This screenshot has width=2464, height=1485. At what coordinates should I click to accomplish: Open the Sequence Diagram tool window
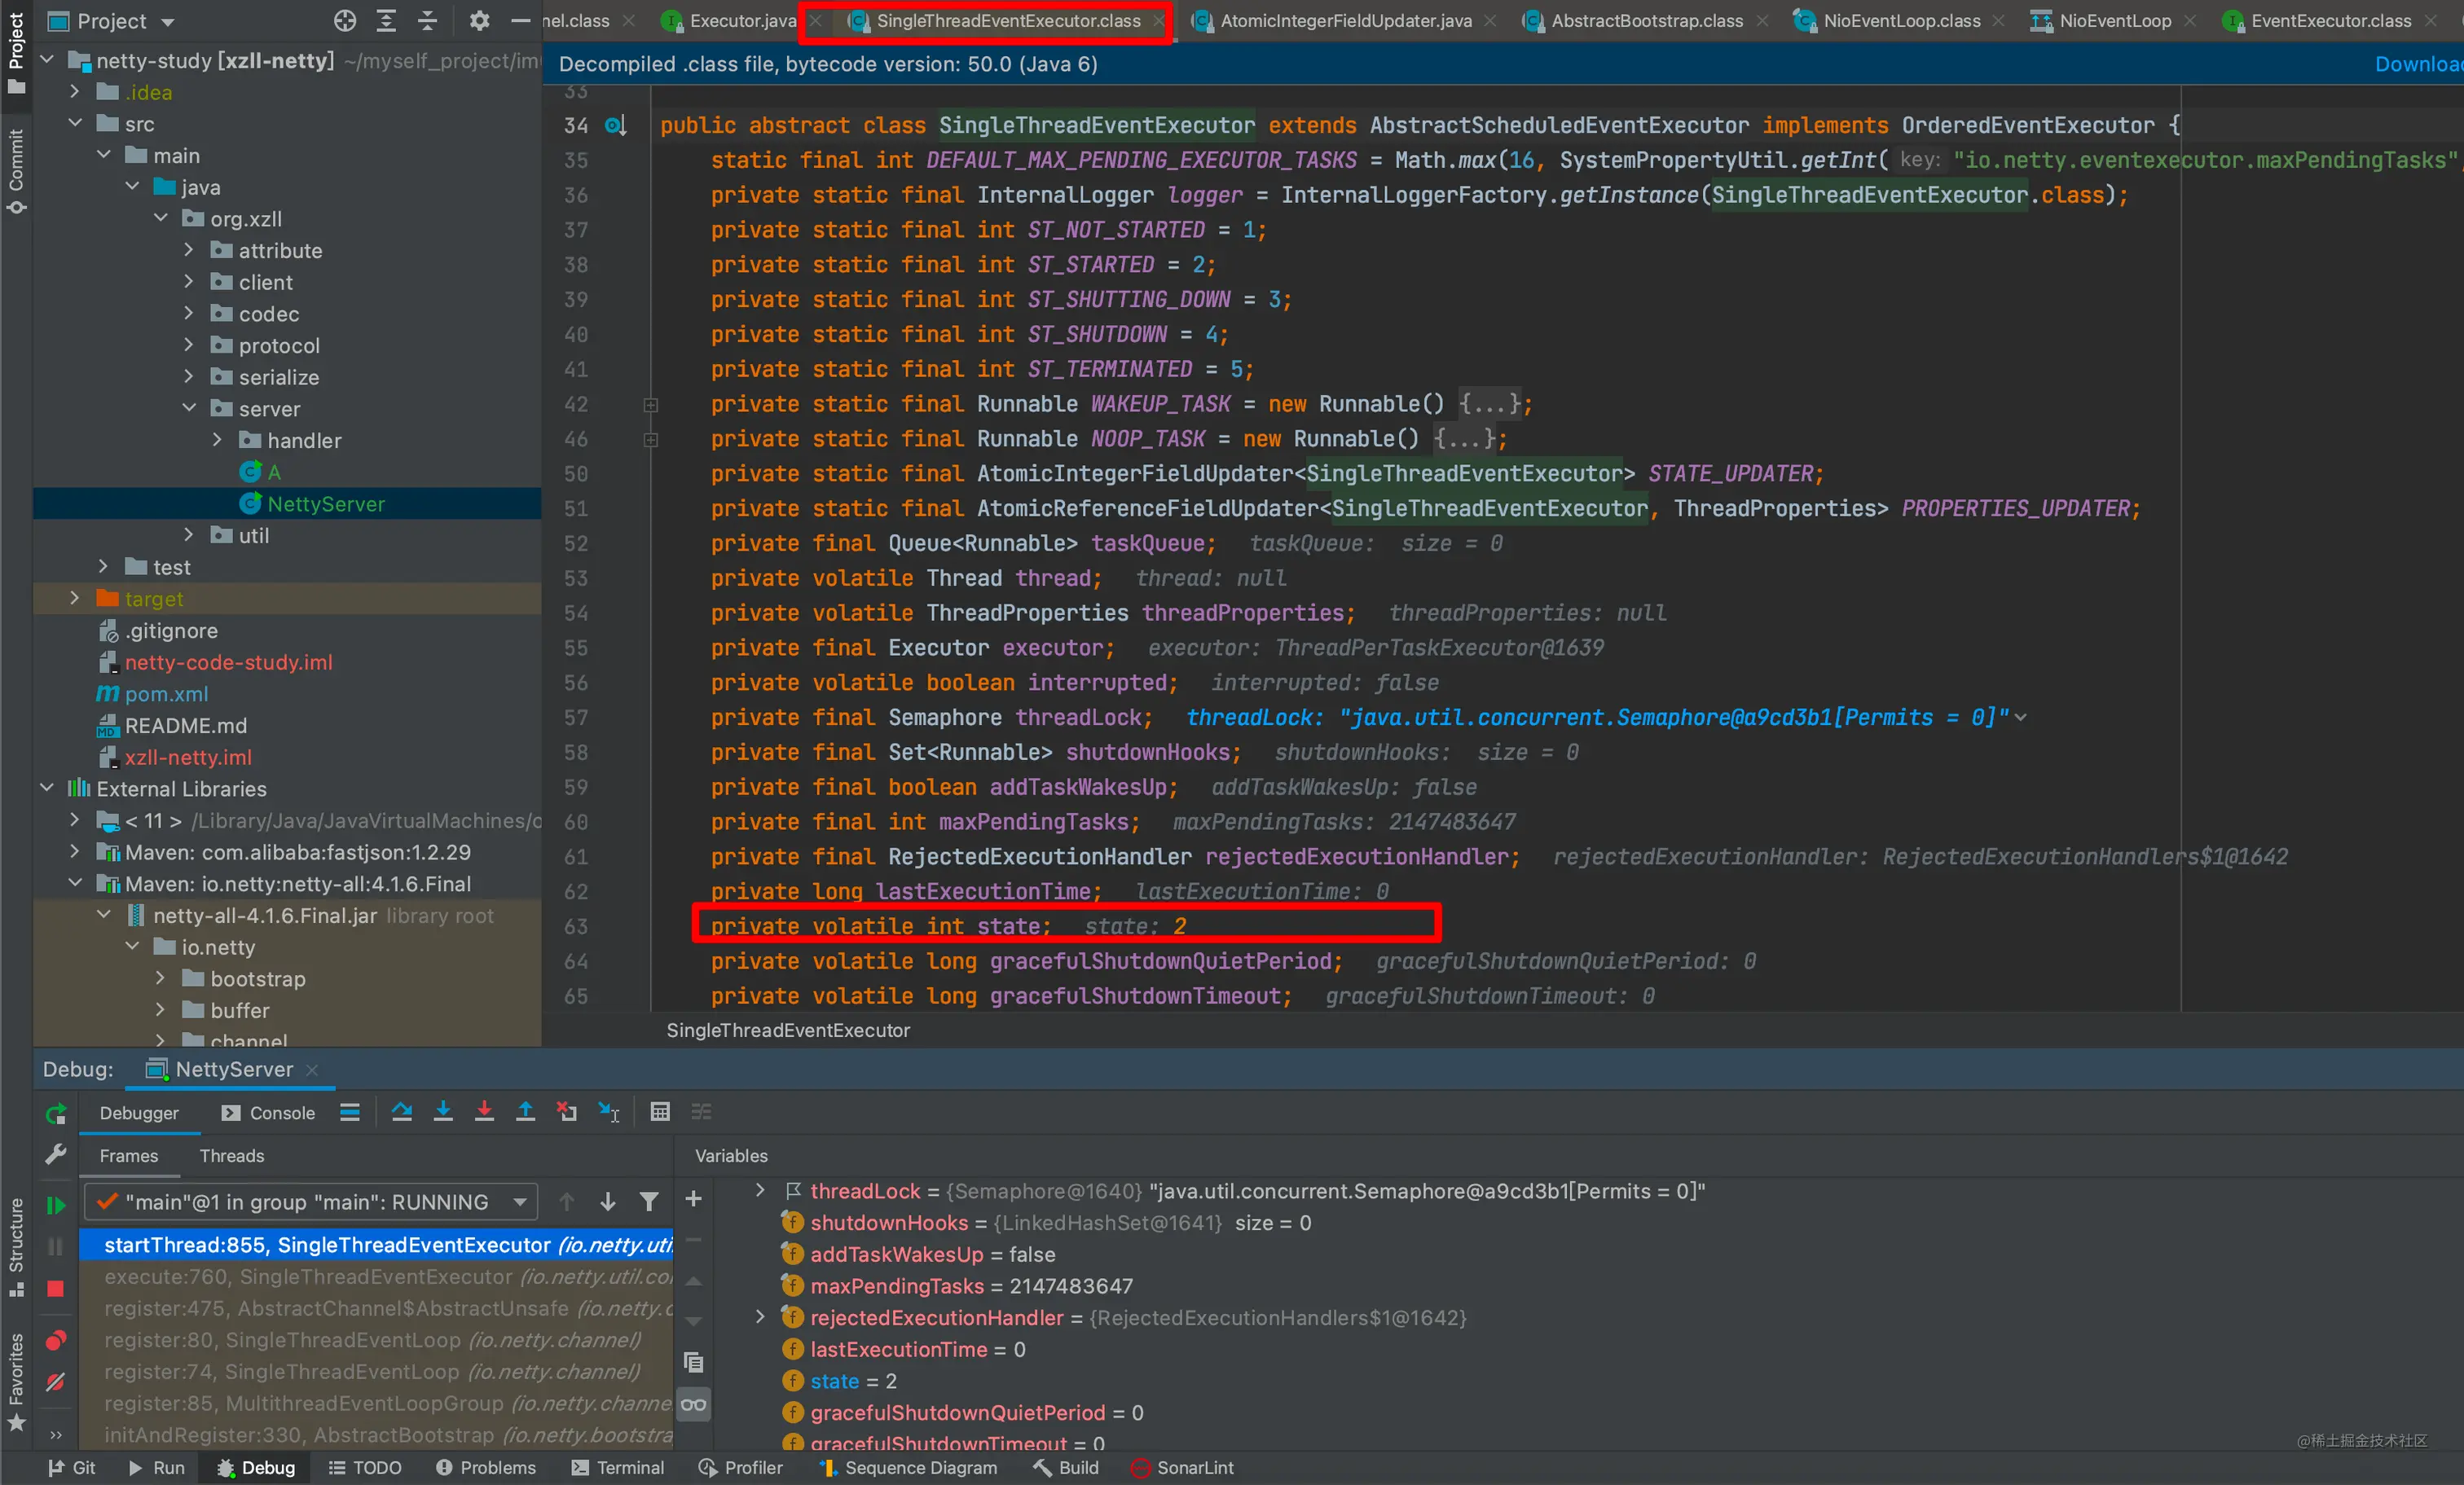click(x=908, y=1468)
